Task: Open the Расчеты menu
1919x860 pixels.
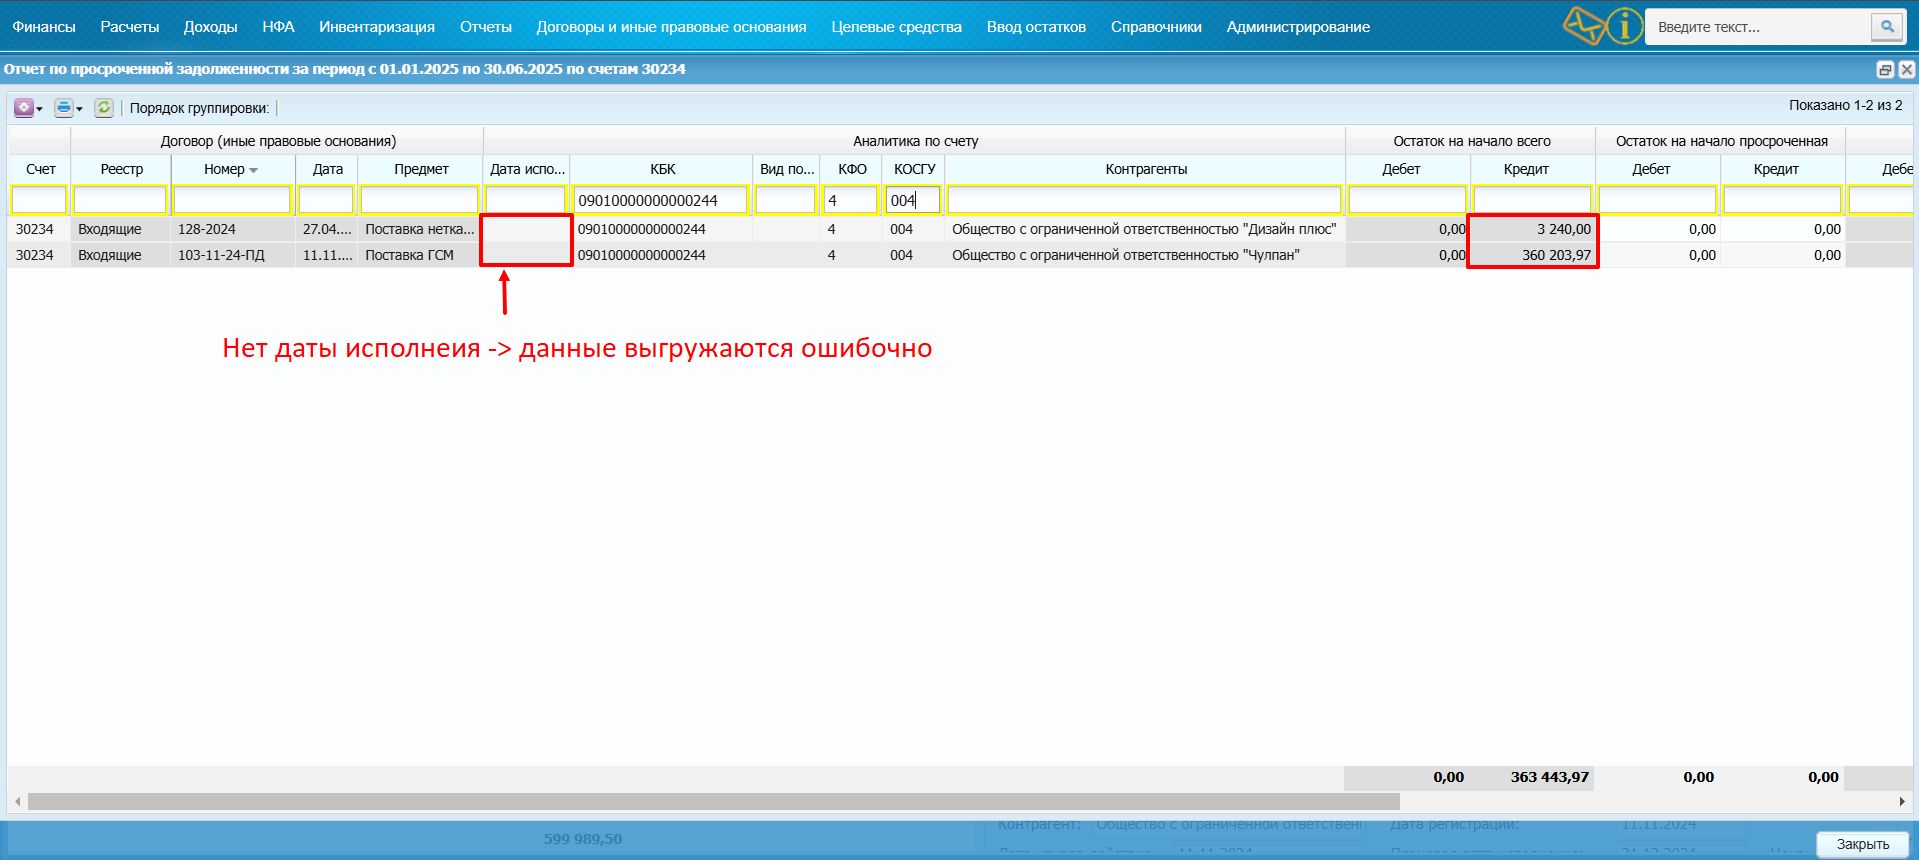Action: click(x=130, y=27)
